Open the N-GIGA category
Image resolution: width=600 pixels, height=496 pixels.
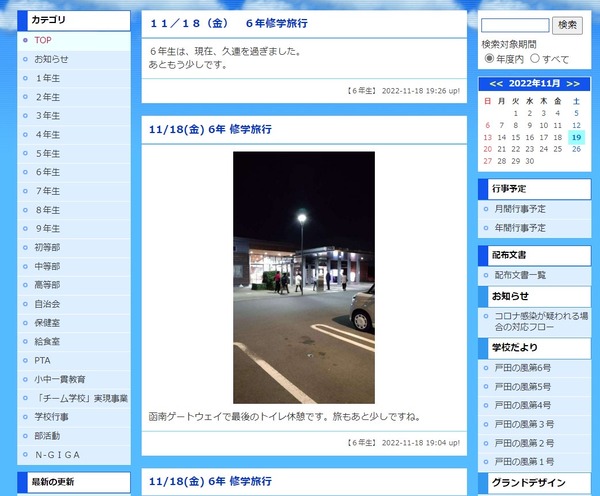[x=57, y=455]
